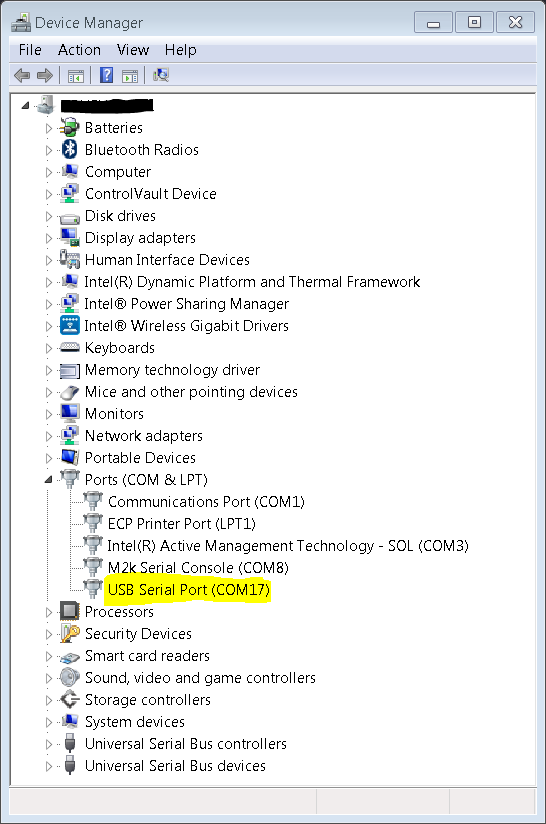Select the Universal Serial Bus devices label
Image resolution: width=546 pixels, height=824 pixels.
175,766
